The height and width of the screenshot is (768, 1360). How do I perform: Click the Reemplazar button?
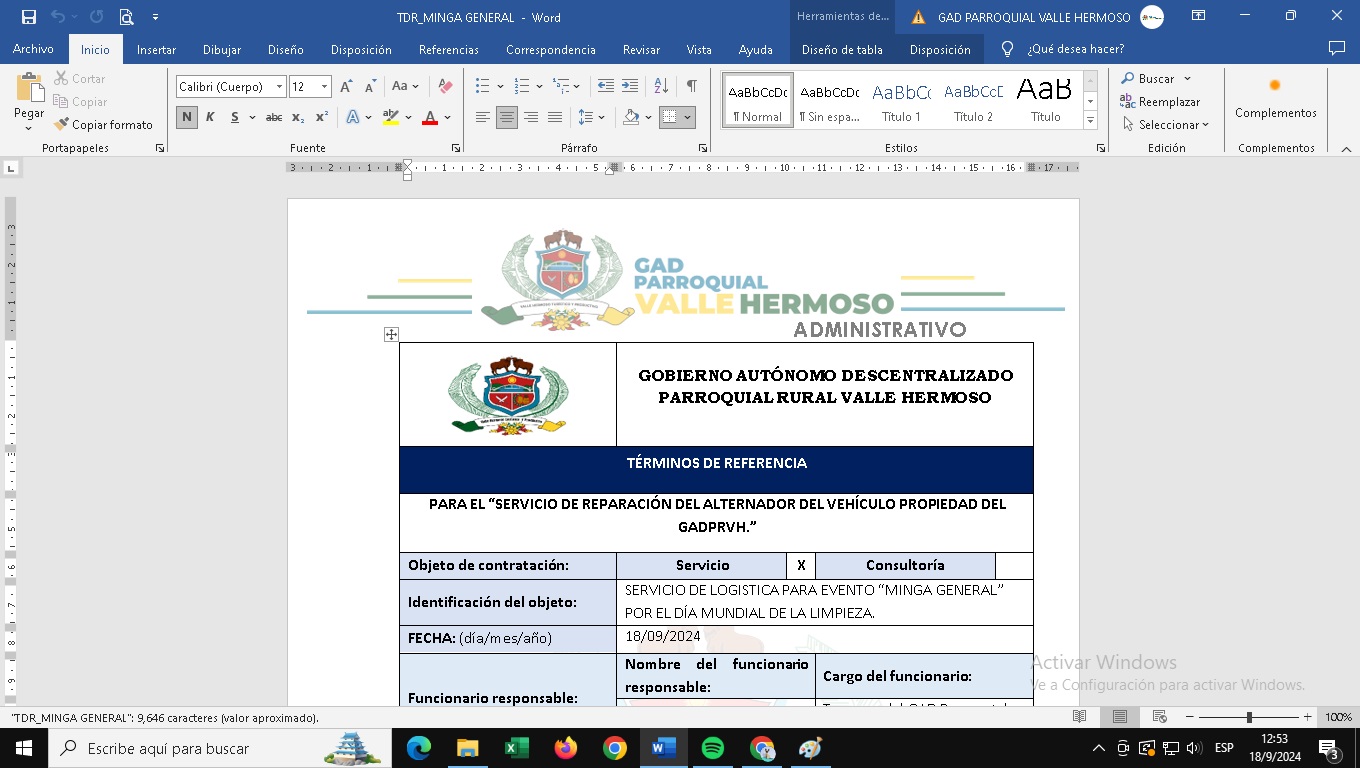coord(1160,102)
